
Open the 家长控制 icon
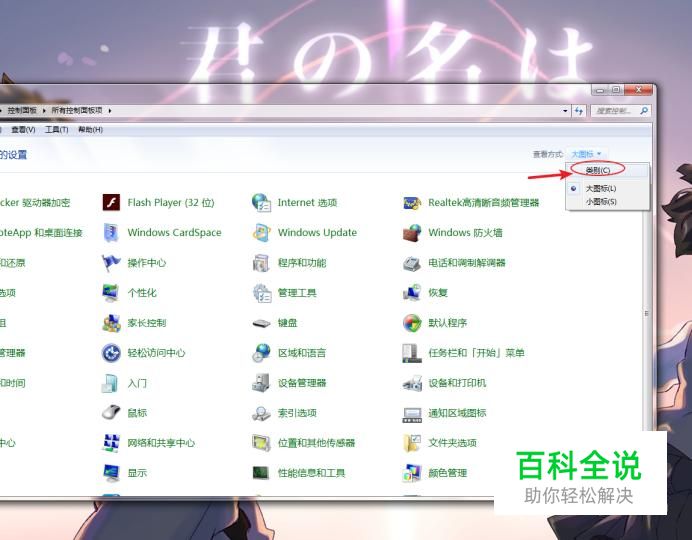click(x=111, y=323)
